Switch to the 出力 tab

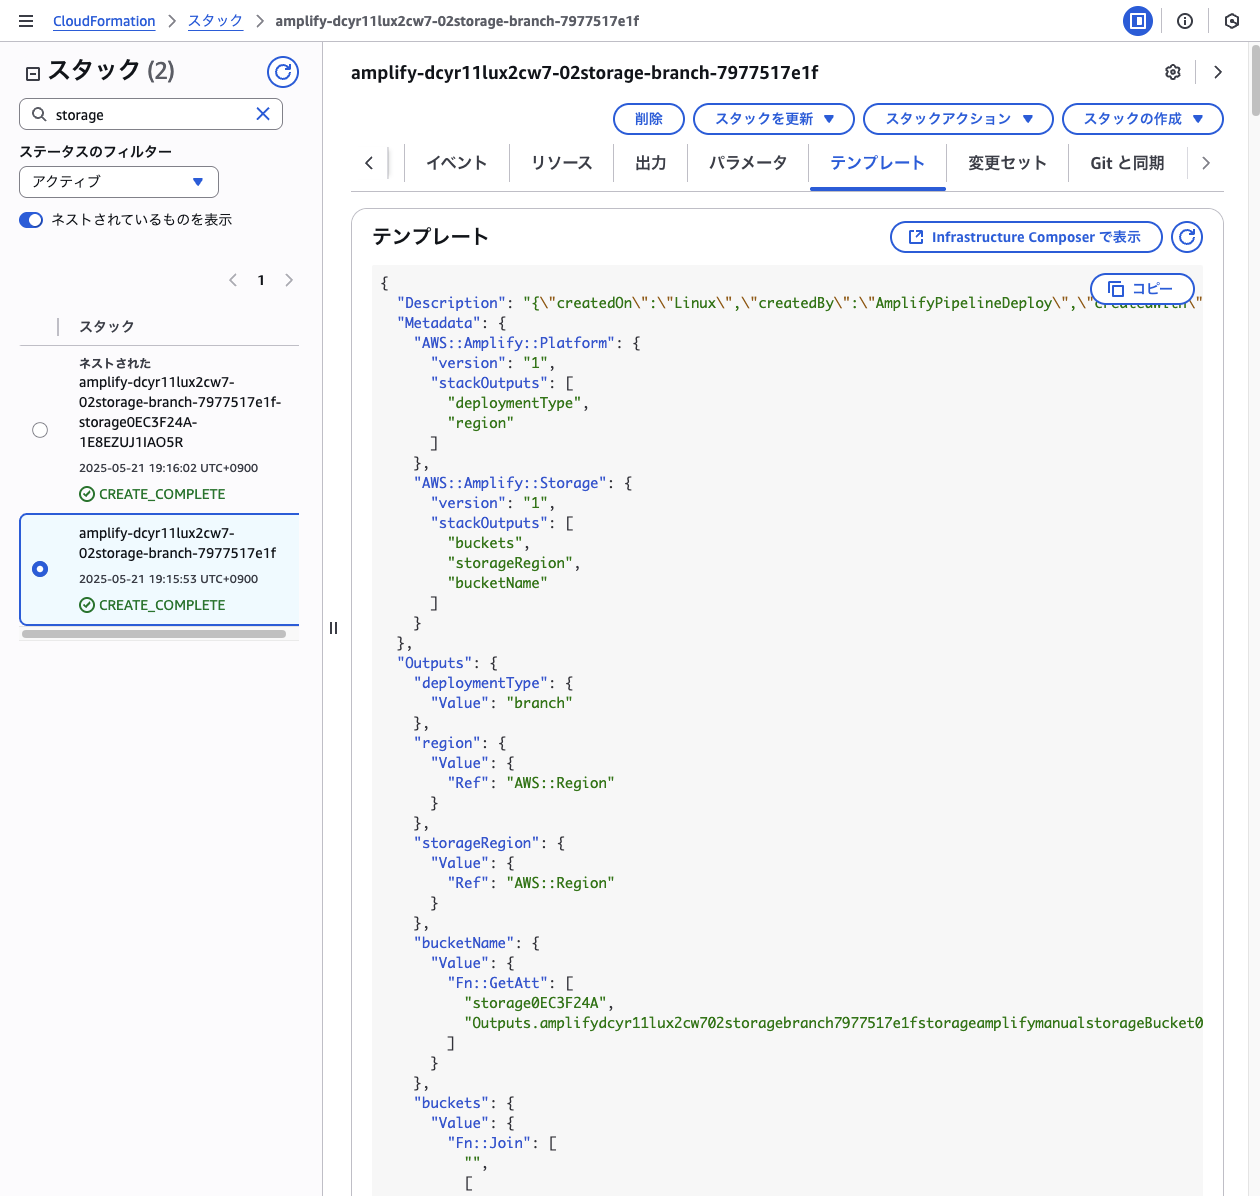click(x=651, y=163)
